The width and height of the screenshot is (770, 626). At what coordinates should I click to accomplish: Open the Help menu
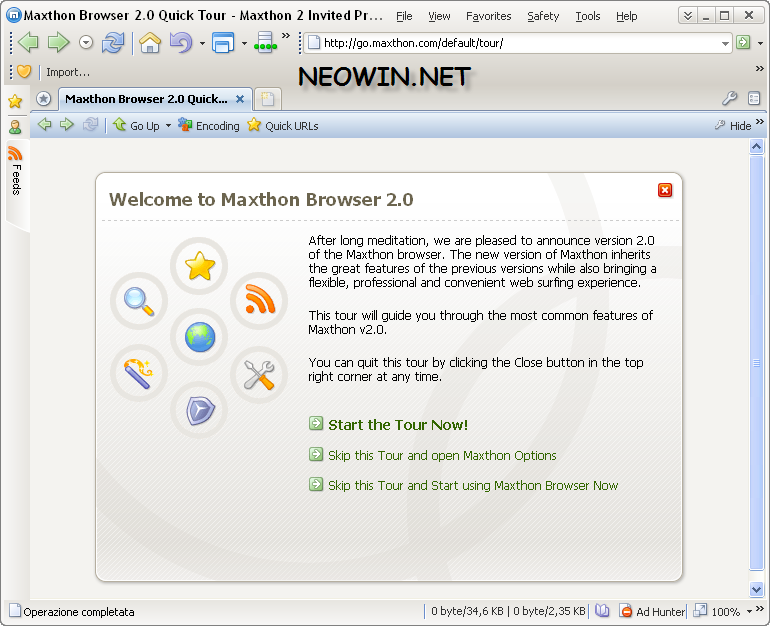click(627, 16)
